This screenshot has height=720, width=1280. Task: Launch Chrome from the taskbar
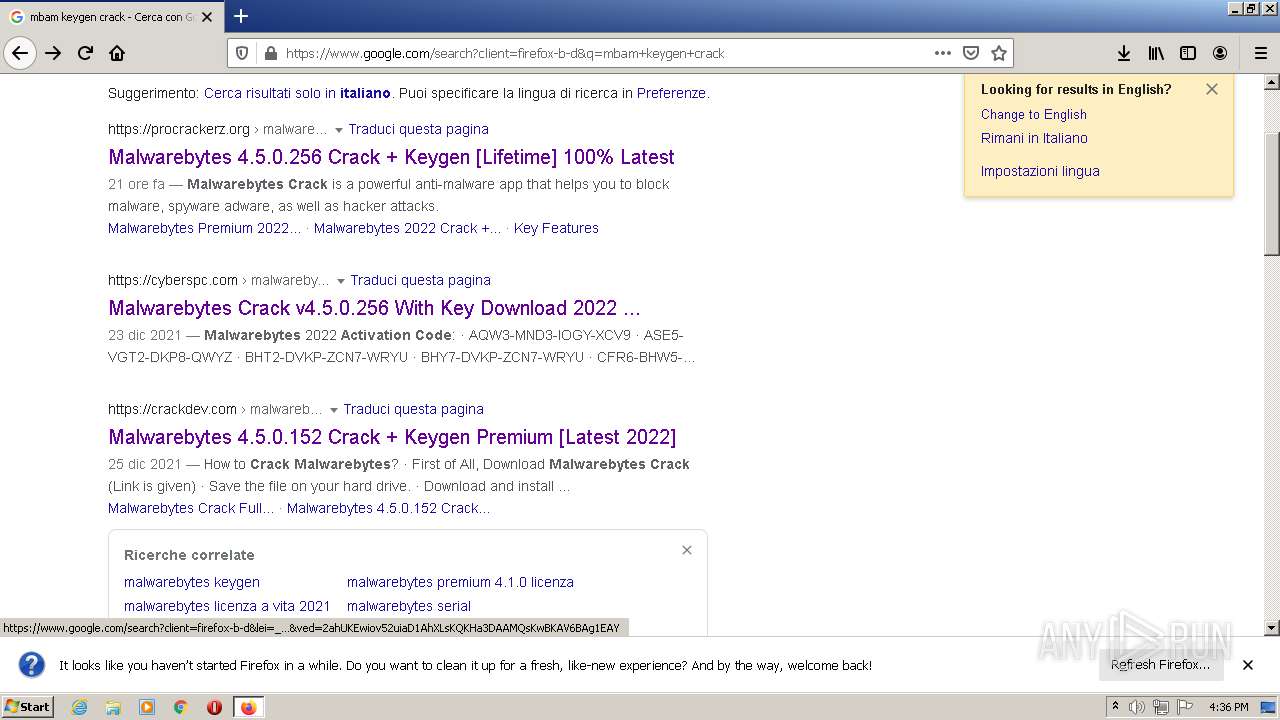tap(181, 707)
